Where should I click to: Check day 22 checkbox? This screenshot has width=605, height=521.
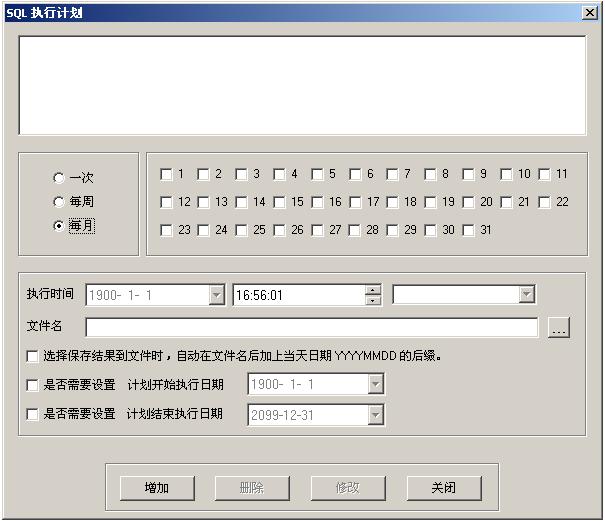(544, 202)
